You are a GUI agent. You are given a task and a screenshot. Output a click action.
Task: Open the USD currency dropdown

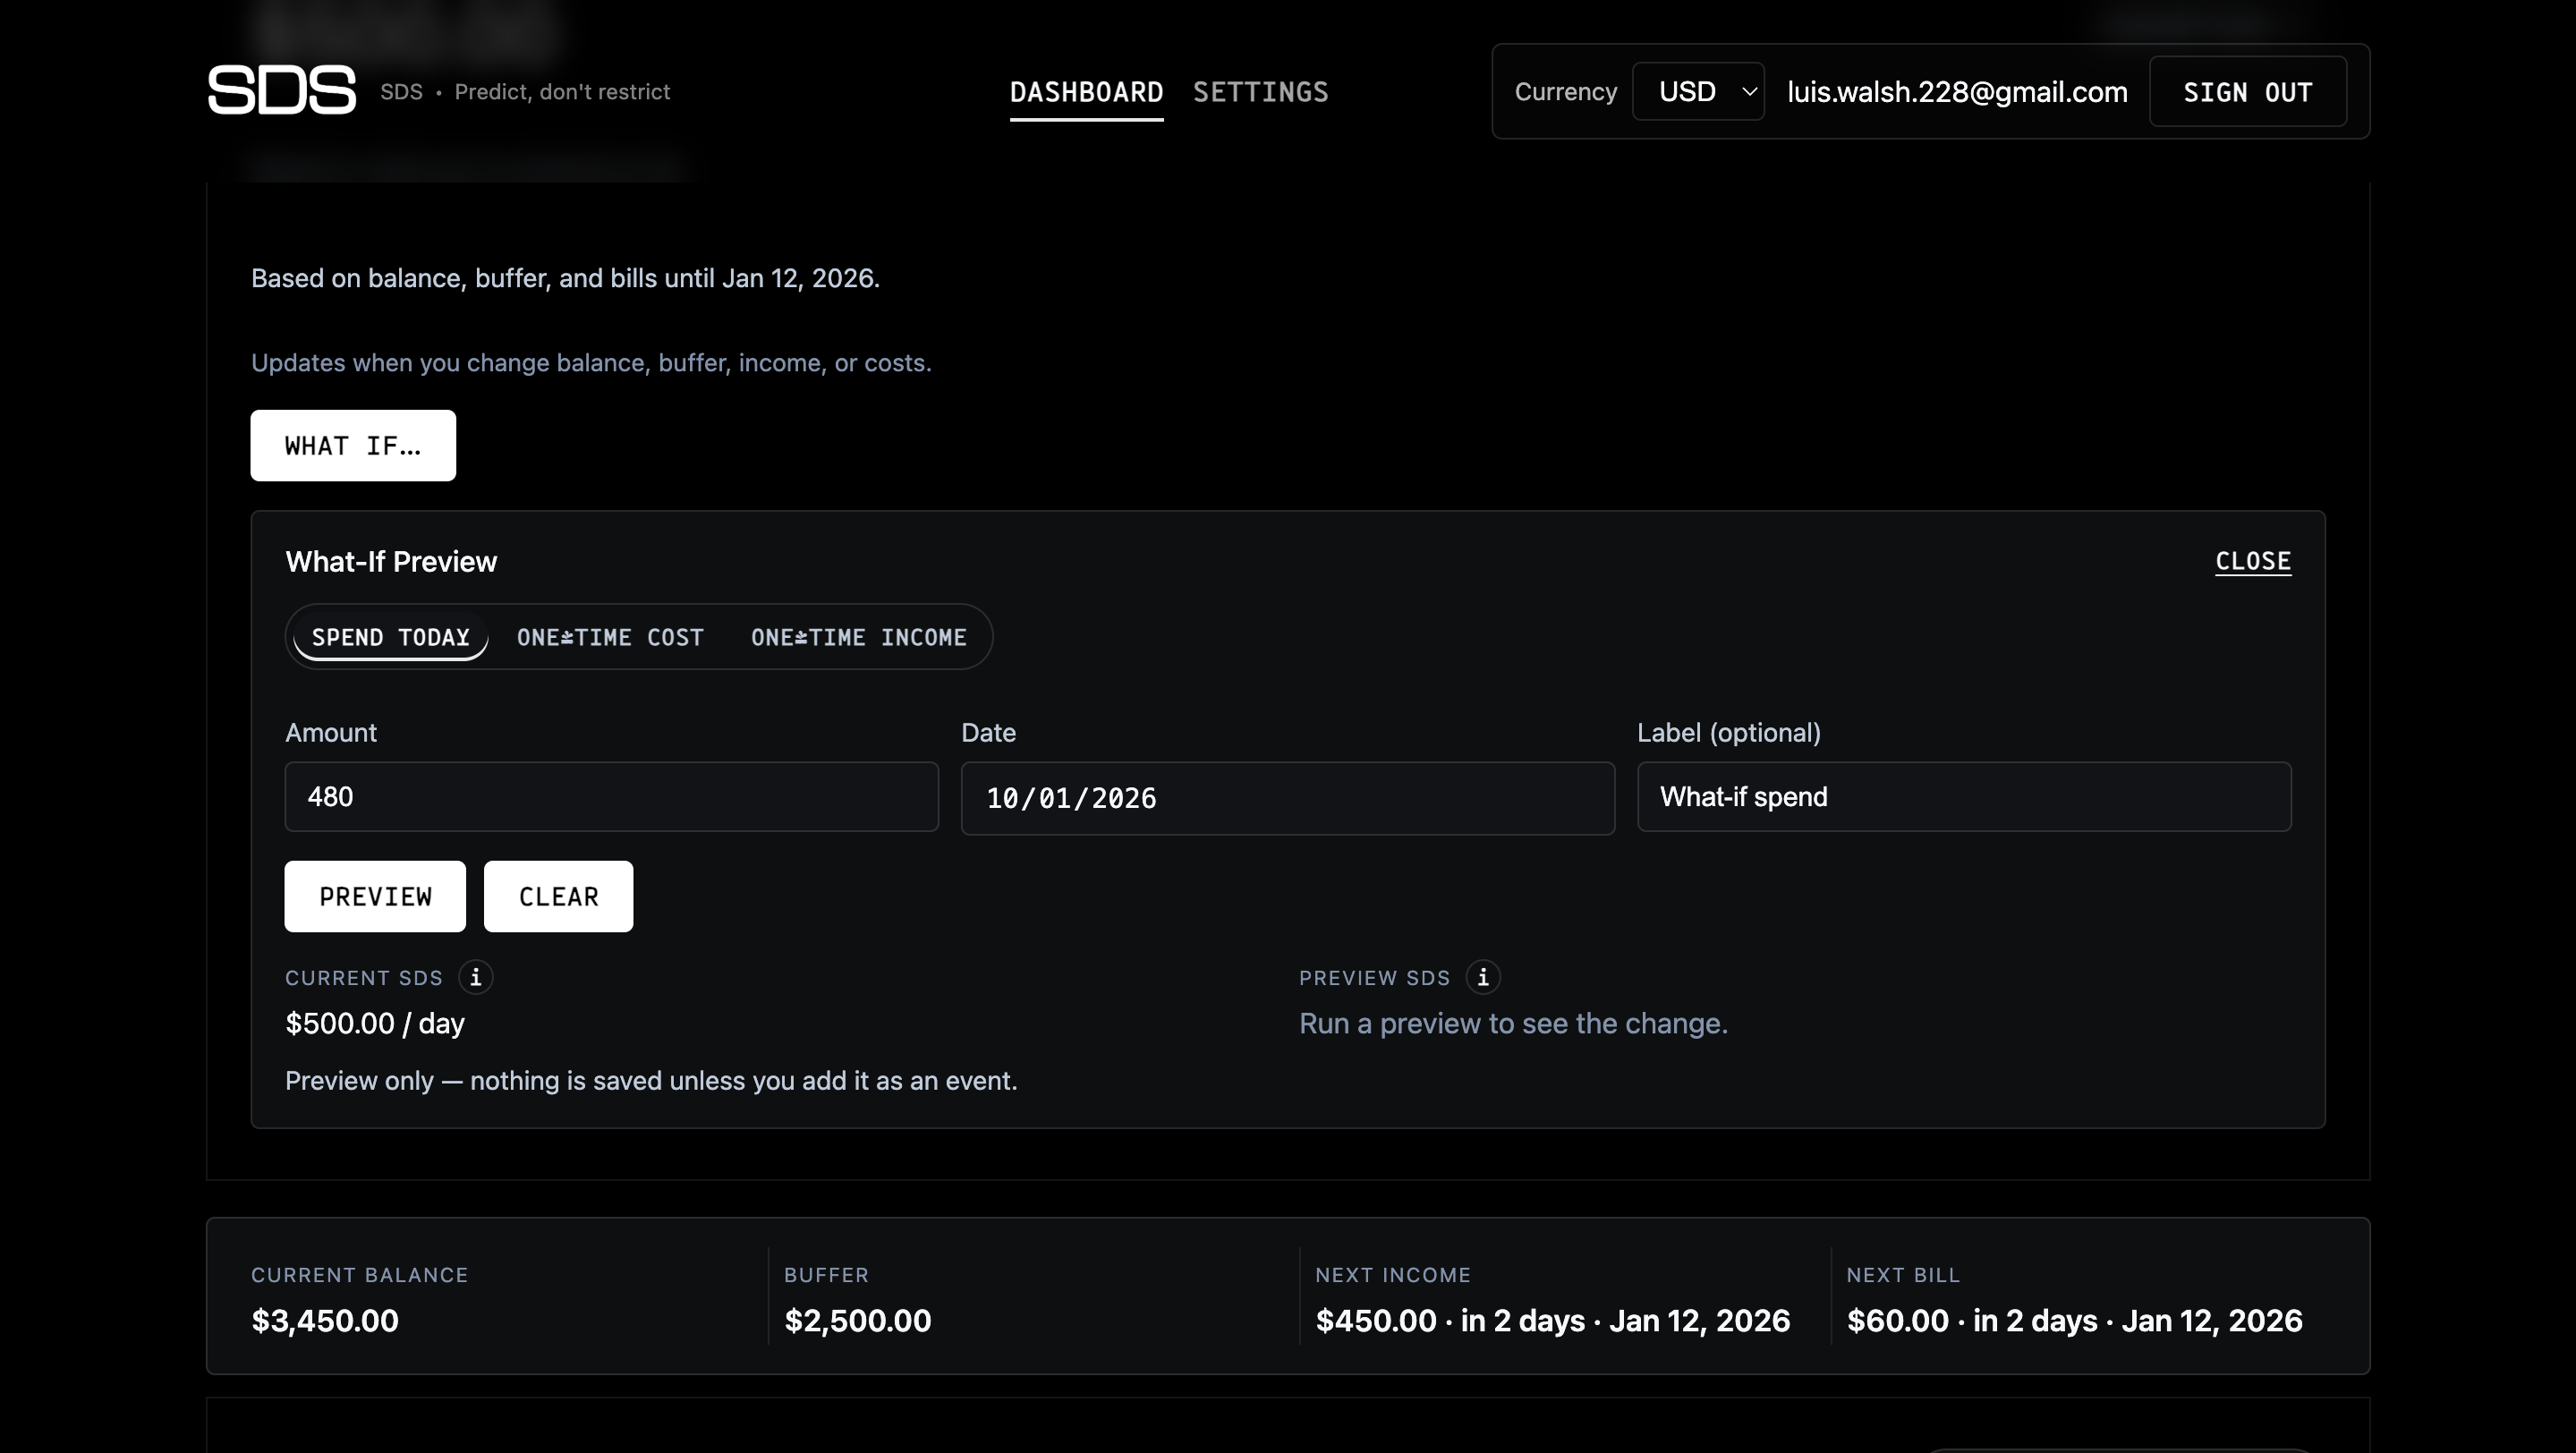click(1698, 91)
